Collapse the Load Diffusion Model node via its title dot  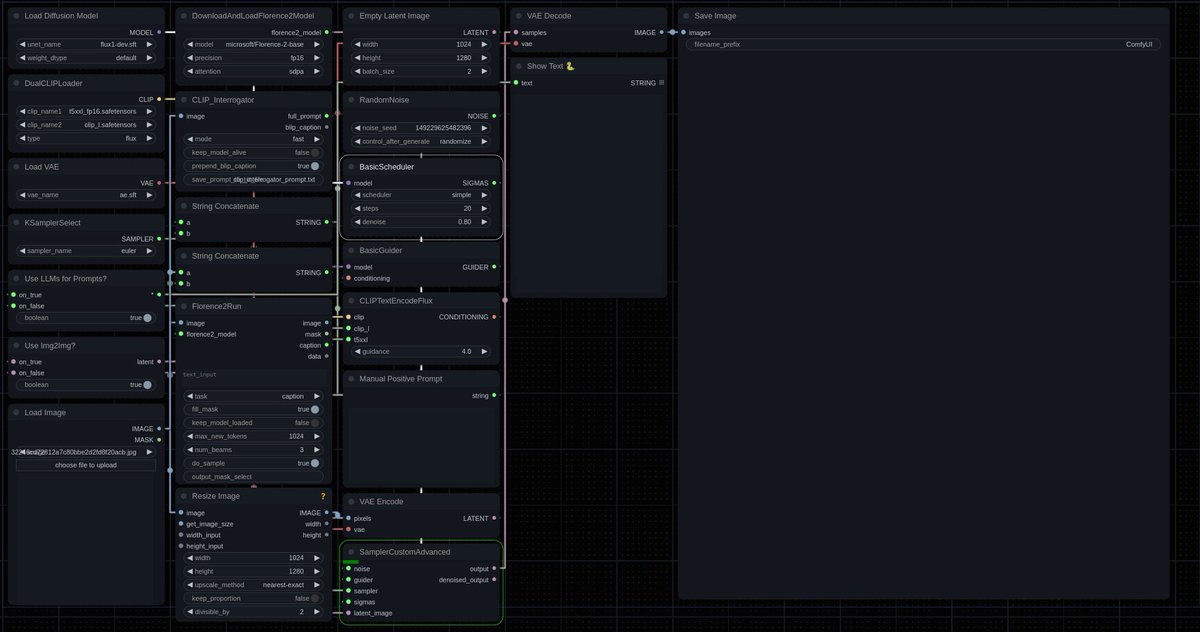coord(17,16)
